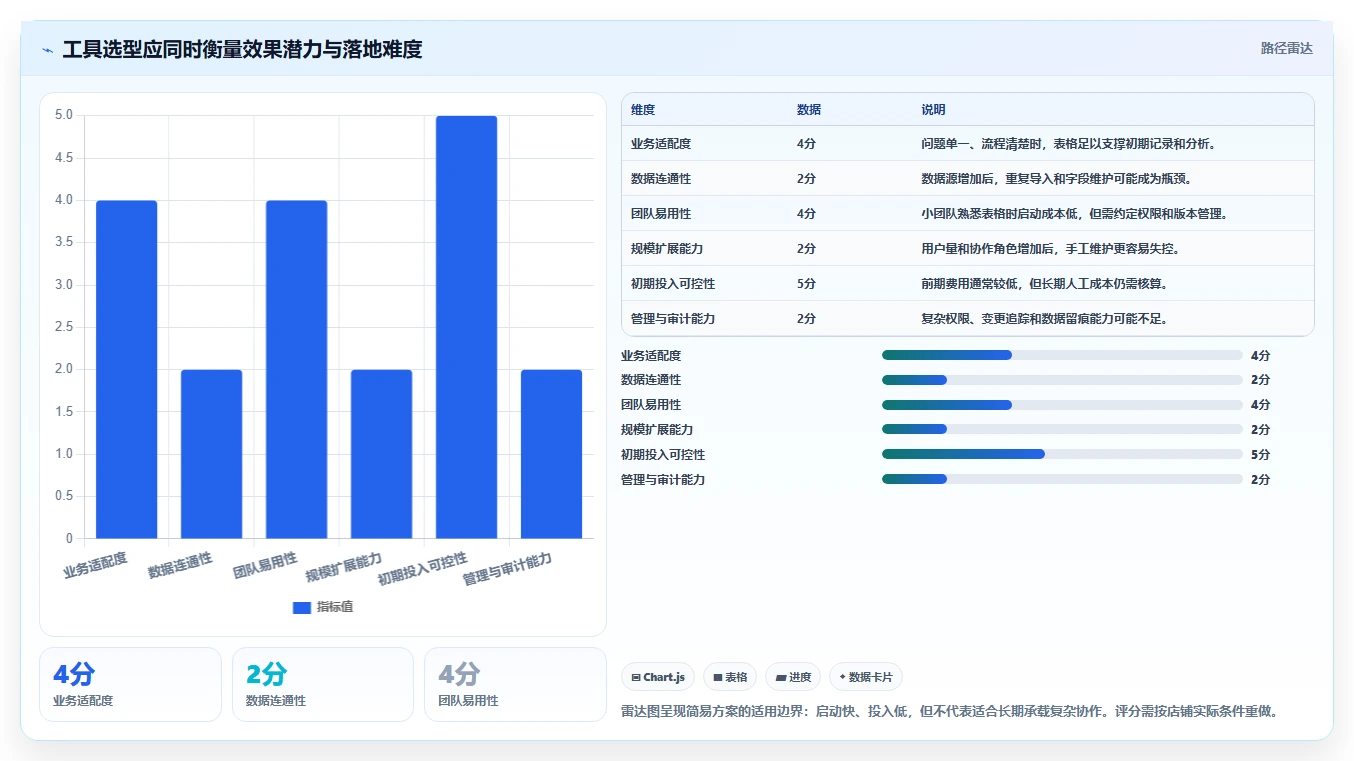Open the 2分 数据连通性 data card
1354x761 pixels.
323,684
